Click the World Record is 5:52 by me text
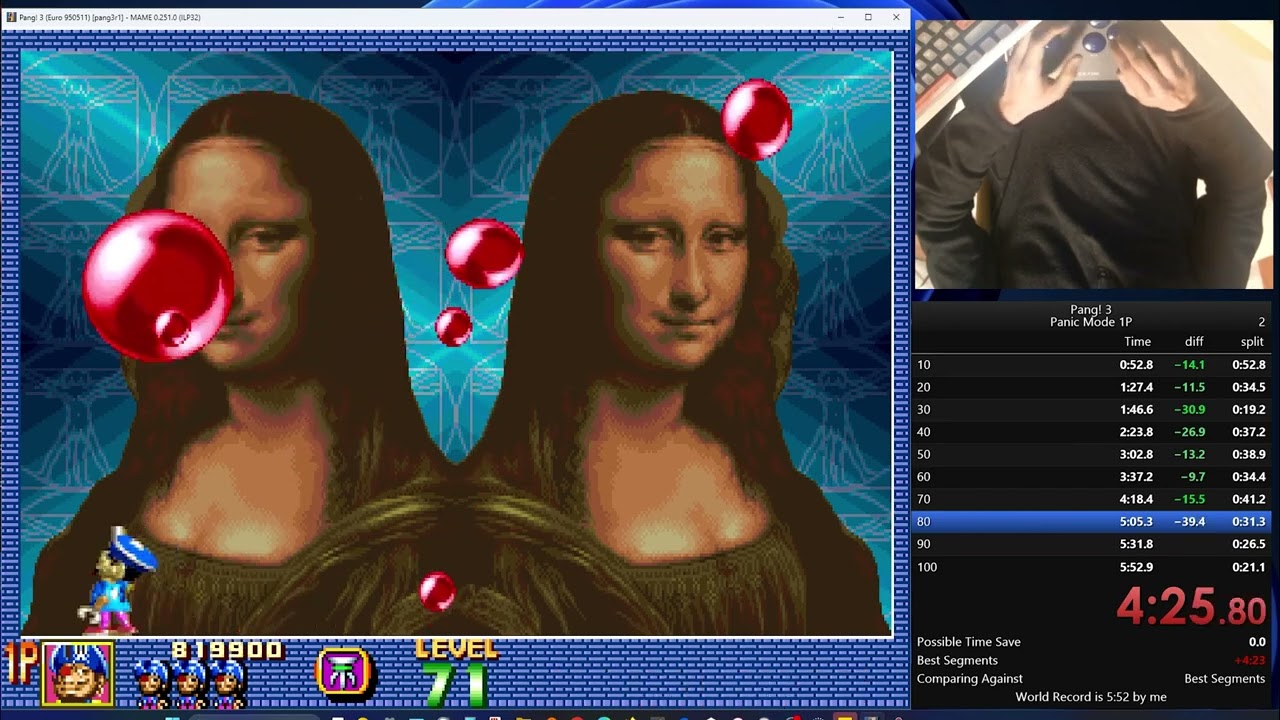 [1091, 697]
